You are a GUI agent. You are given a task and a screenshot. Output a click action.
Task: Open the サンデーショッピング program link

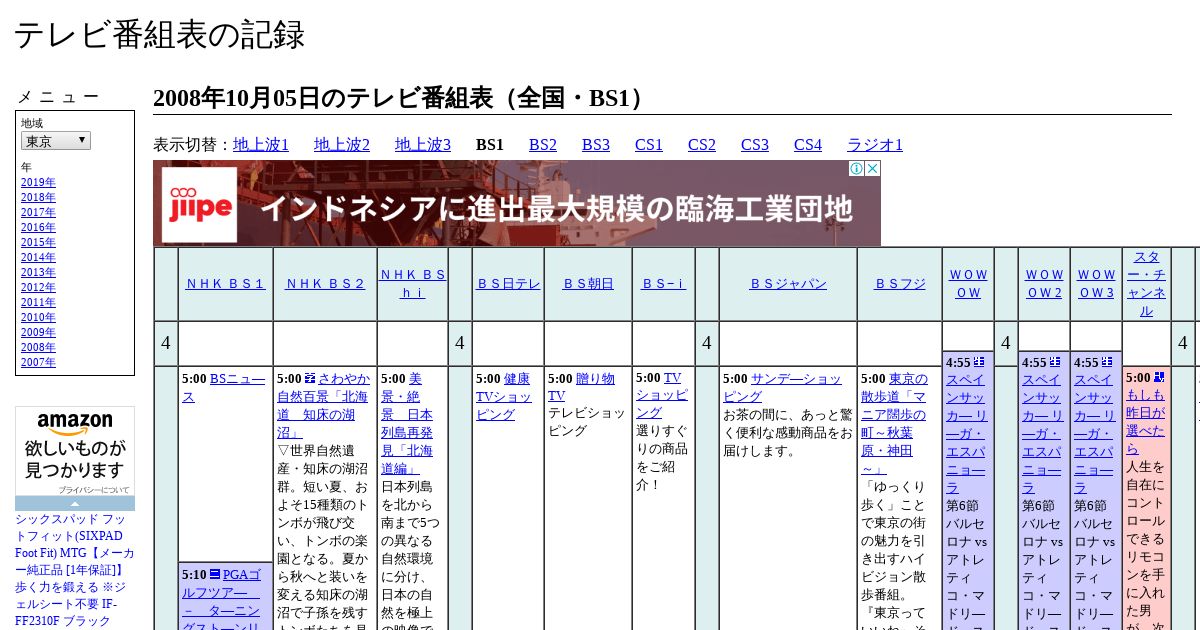(783, 388)
